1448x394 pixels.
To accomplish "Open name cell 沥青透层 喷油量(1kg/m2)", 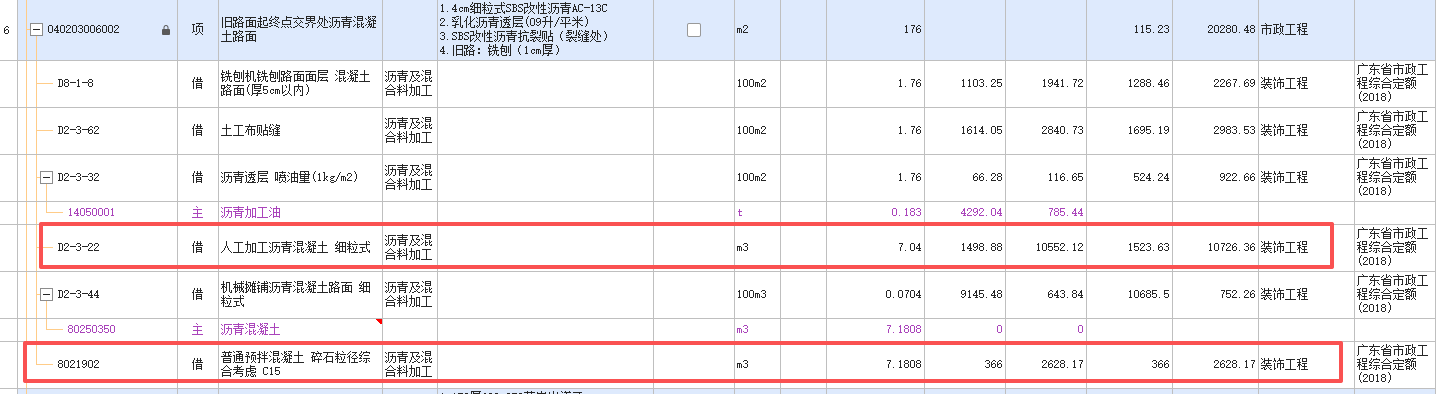I will [300, 178].
